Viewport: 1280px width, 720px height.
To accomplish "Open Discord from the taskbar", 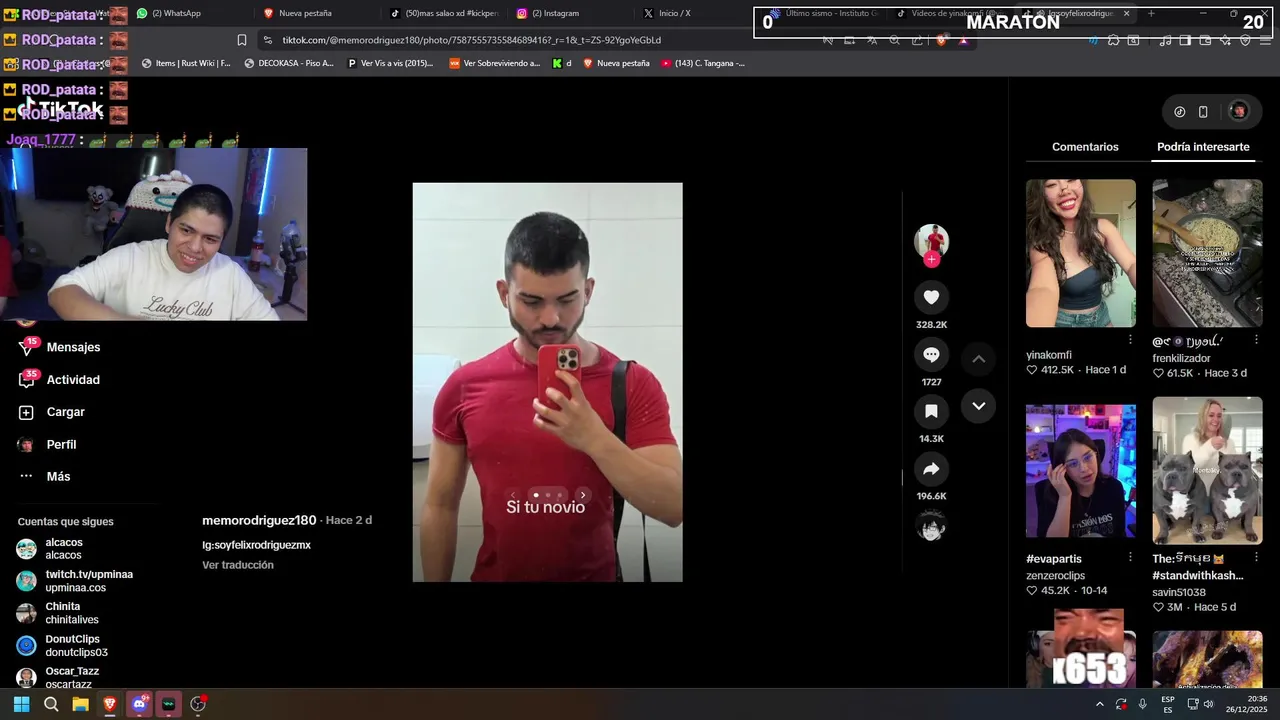I will point(139,704).
